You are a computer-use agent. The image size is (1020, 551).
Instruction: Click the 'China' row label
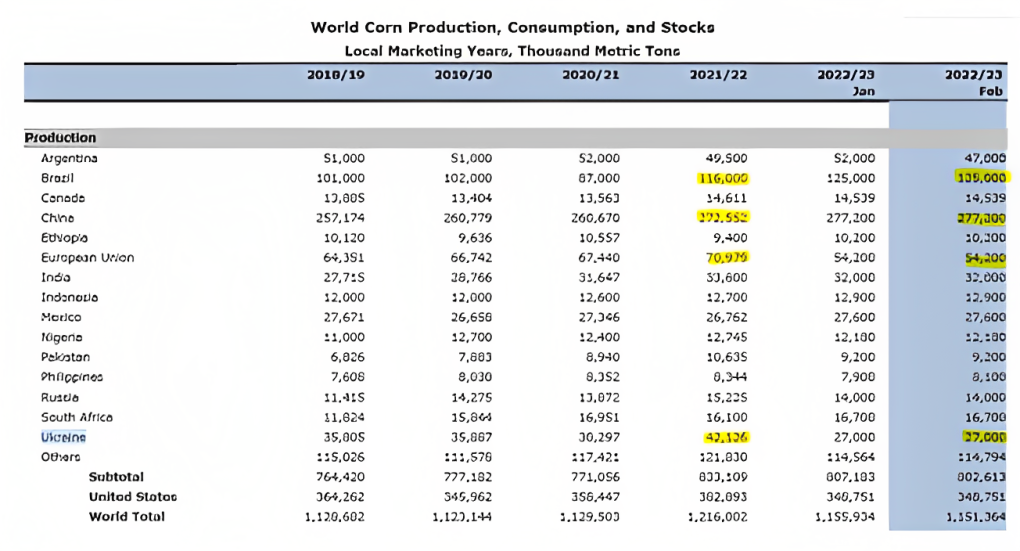57,219
